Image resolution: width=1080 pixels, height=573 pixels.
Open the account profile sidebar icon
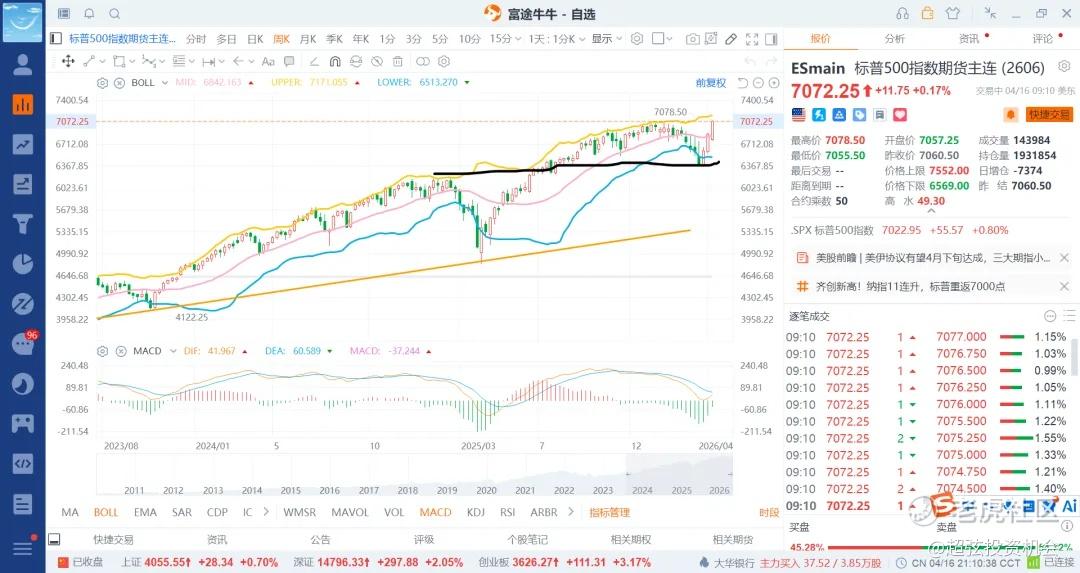[23, 64]
